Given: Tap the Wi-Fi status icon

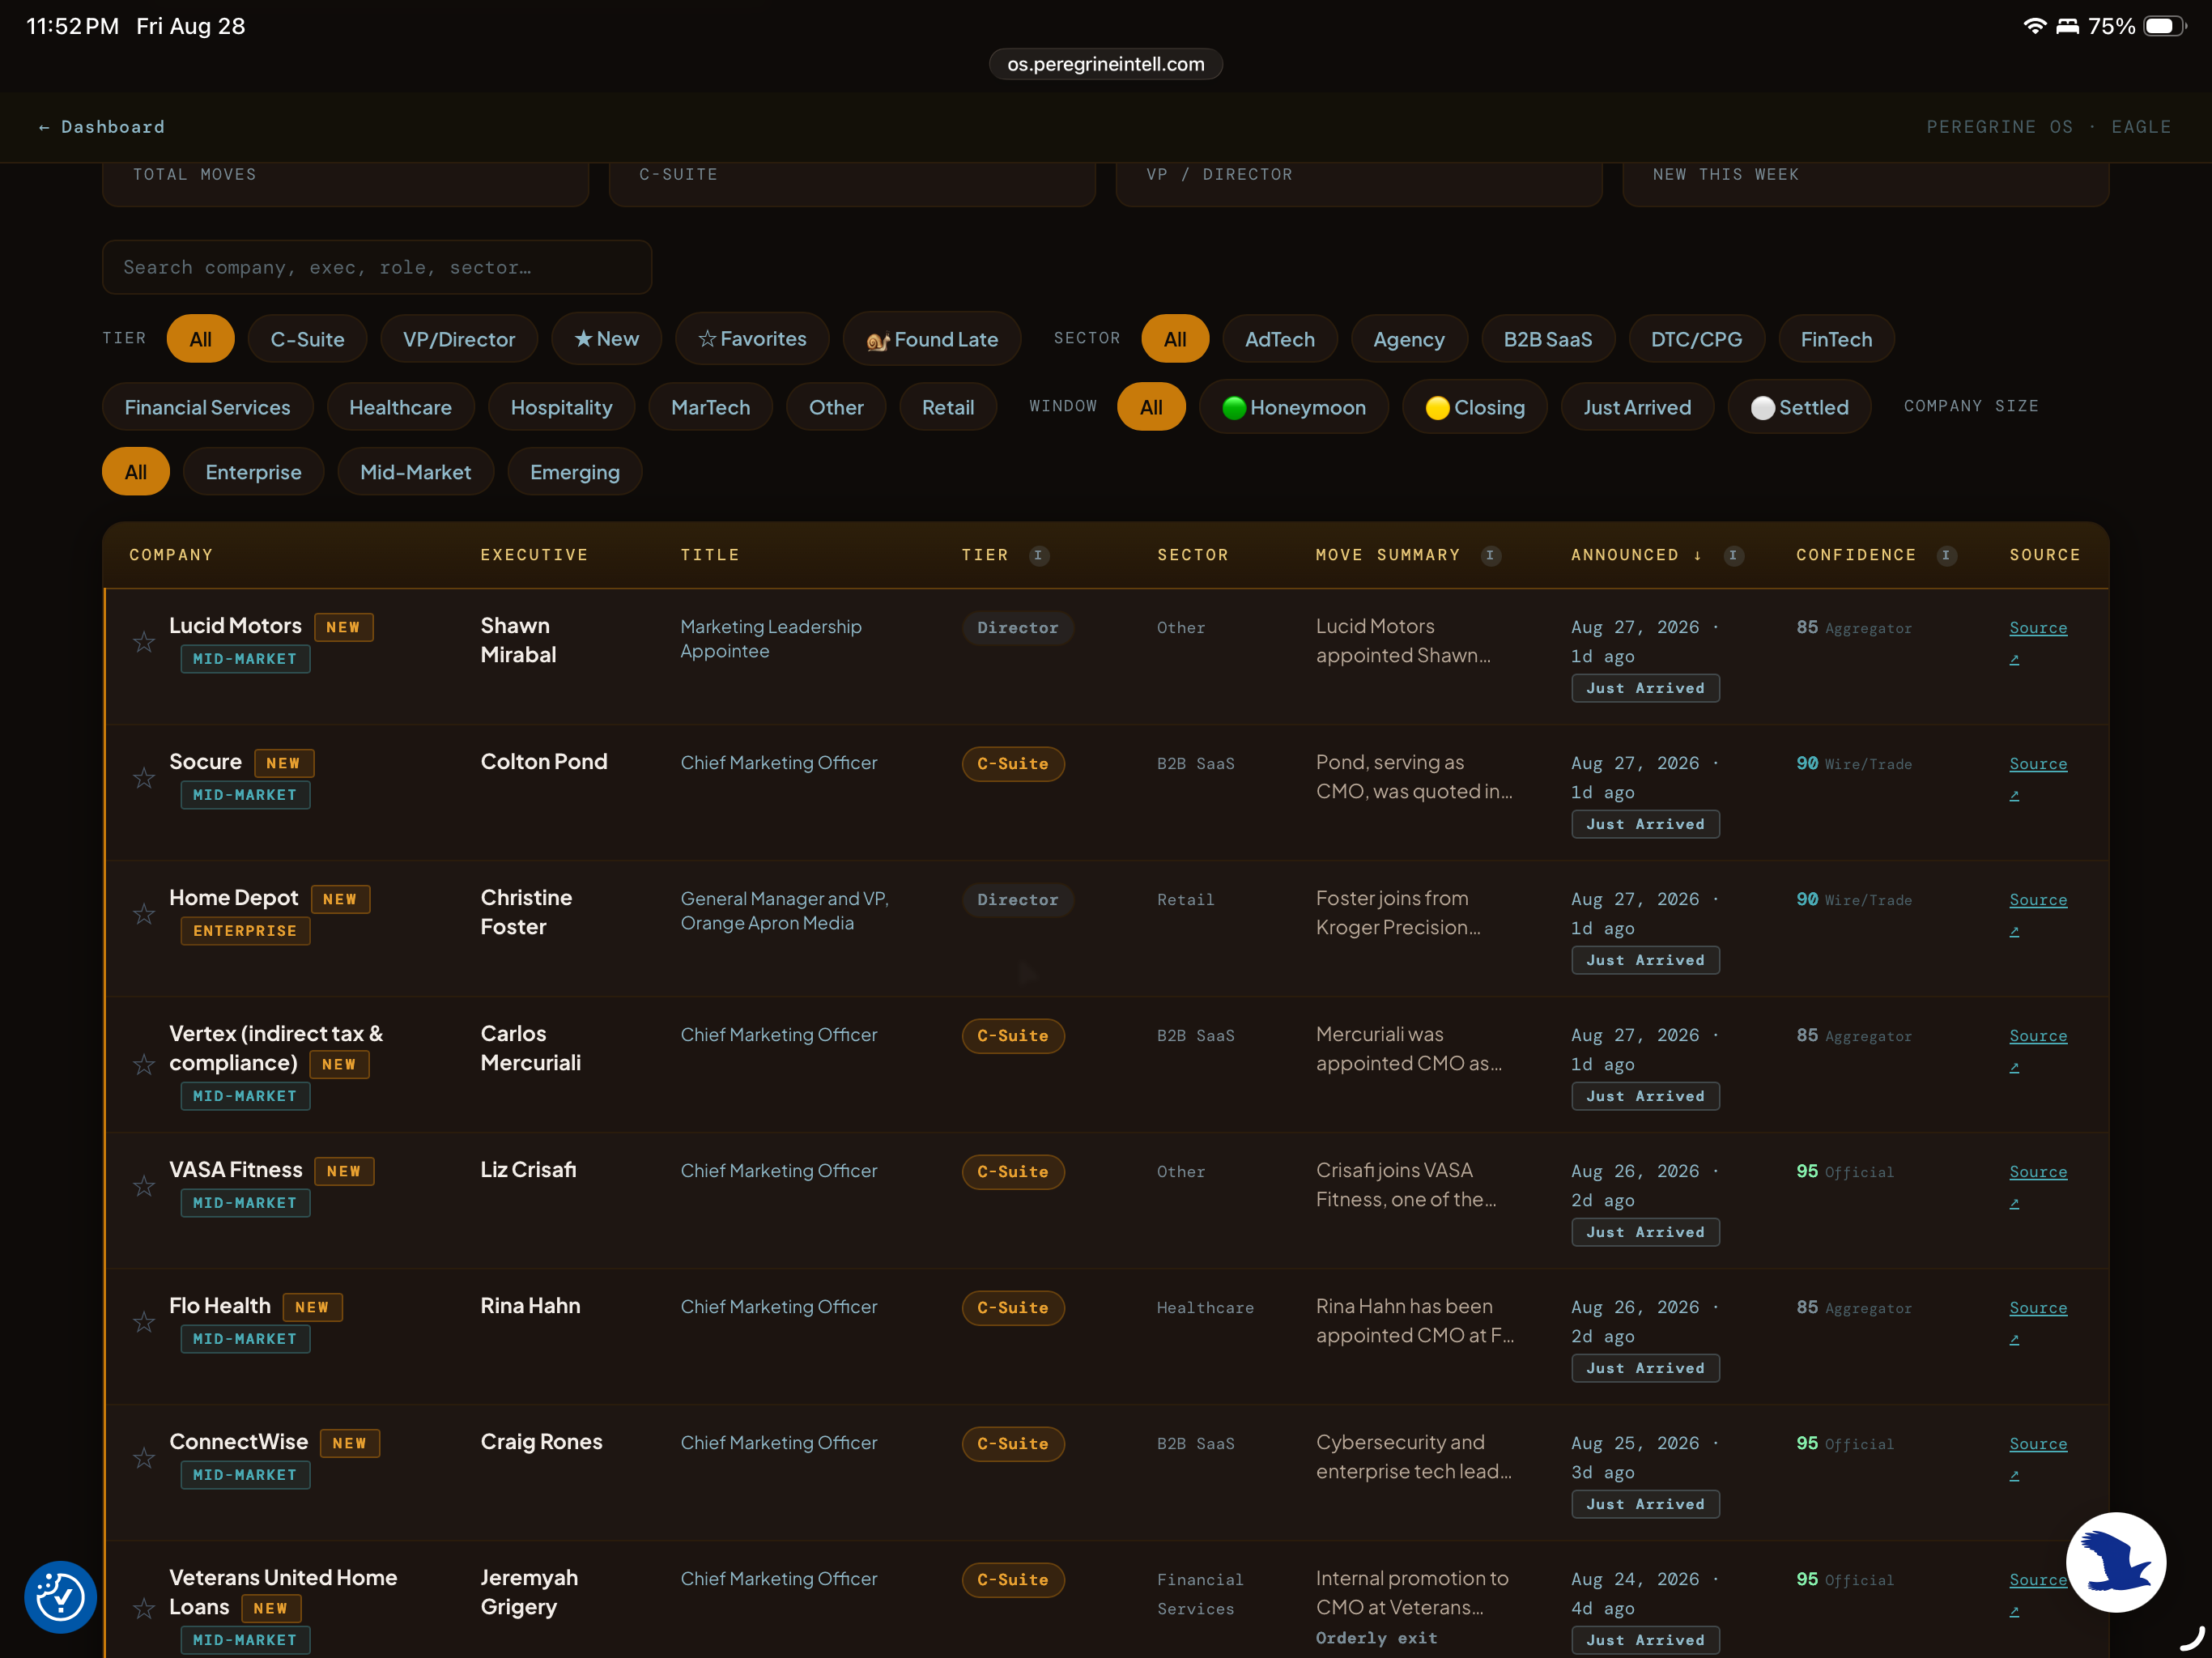Looking at the screenshot, I should point(2034,26).
